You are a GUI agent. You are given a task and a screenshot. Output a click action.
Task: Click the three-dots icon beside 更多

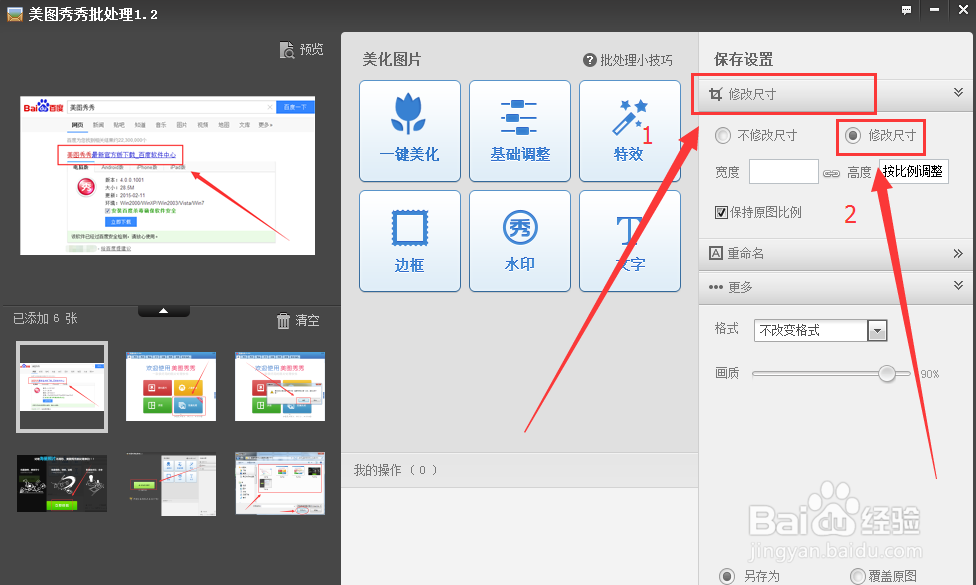pyautogui.click(x=716, y=287)
